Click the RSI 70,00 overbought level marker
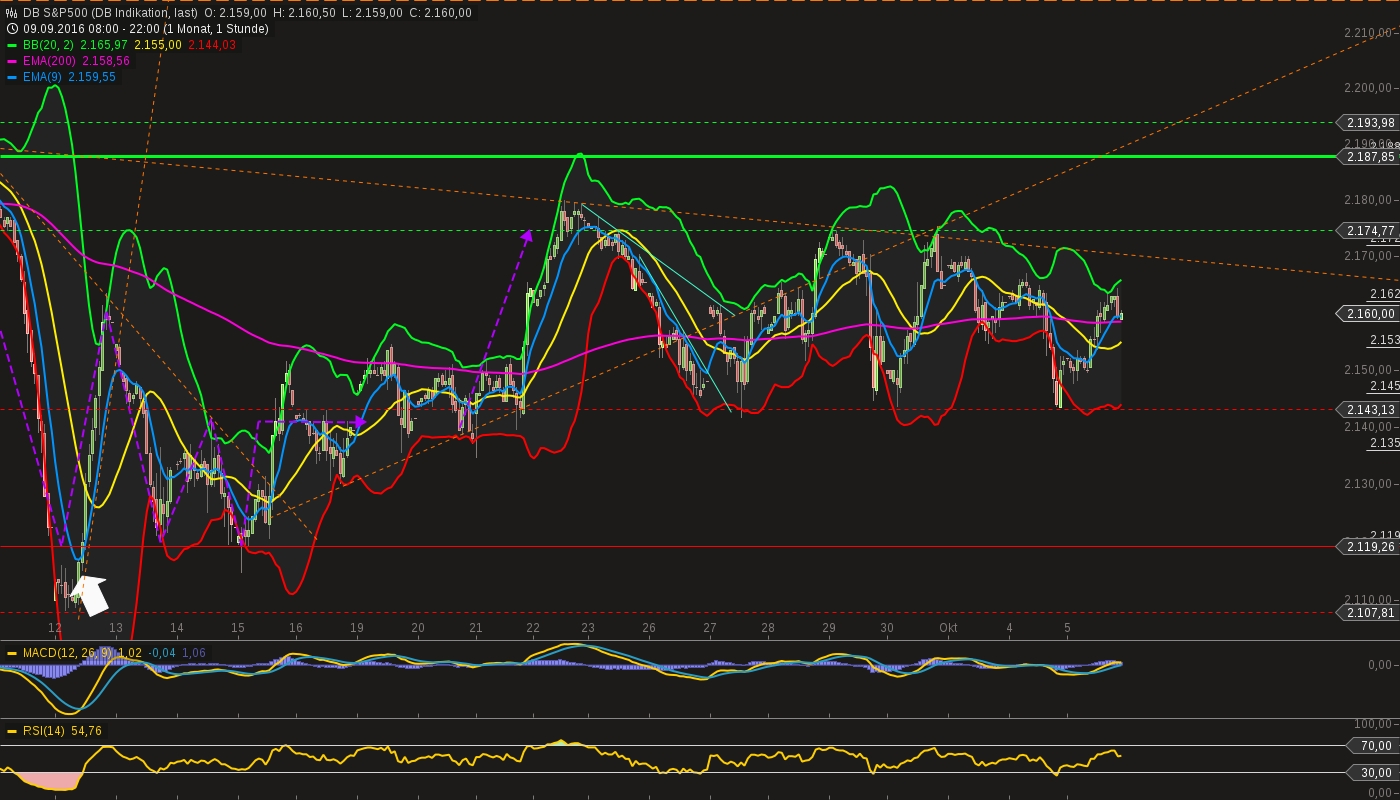This screenshot has height=800, width=1400. (1374, 746)
